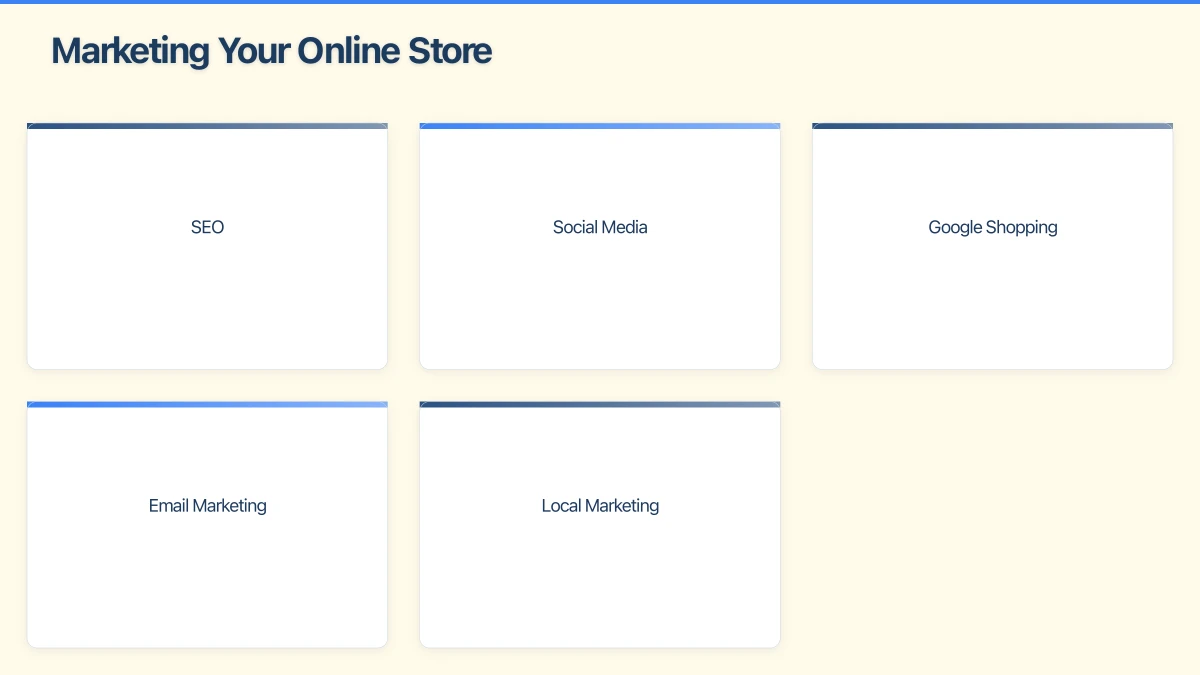This screenshot has height=675, width=1200.
Task: Click the SEO label text
Action: (x=207, y=227)
